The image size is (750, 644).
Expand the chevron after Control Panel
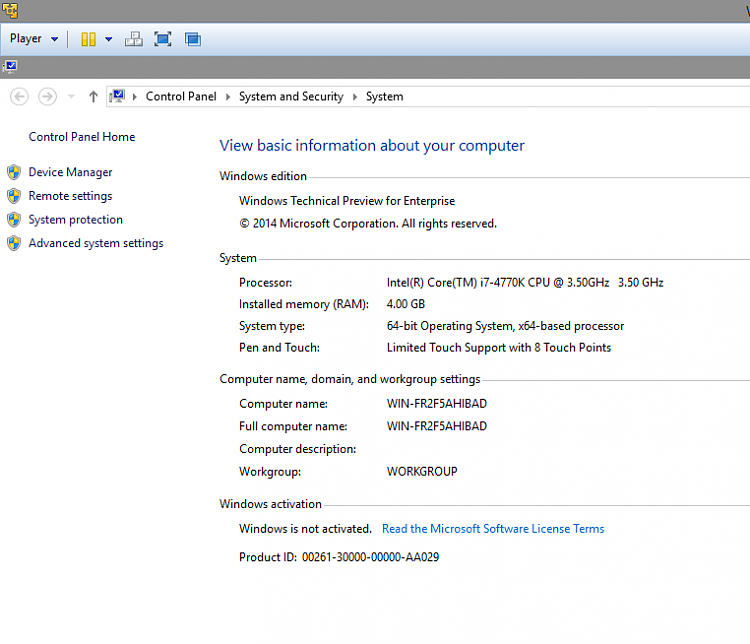click(228, 97)
